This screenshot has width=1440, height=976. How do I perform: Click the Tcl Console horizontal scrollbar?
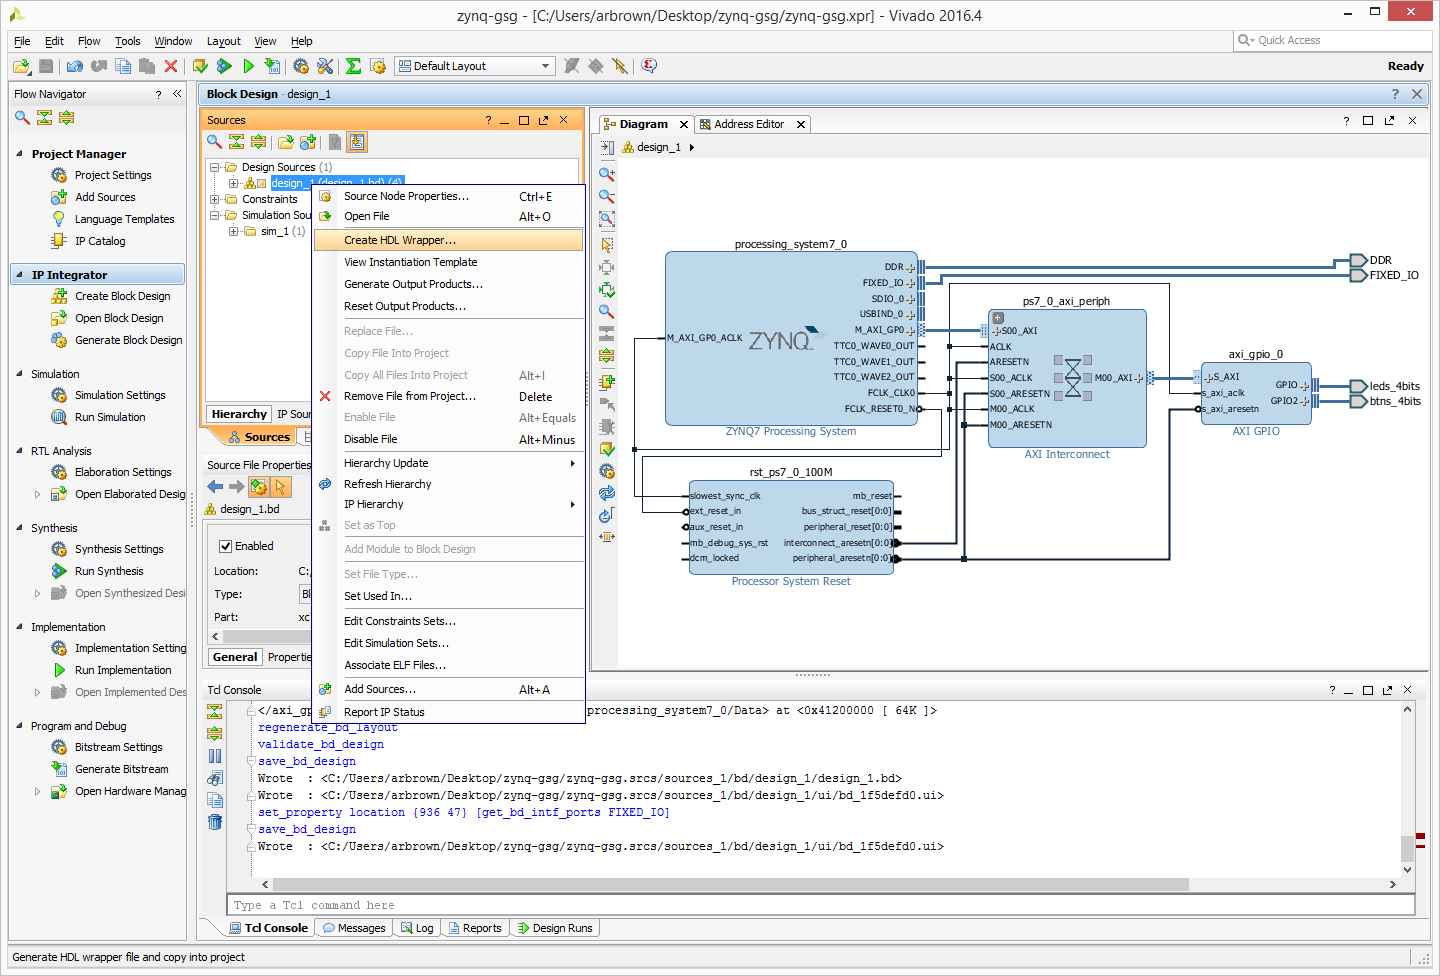pyautogui.click(x=730, y=884)
